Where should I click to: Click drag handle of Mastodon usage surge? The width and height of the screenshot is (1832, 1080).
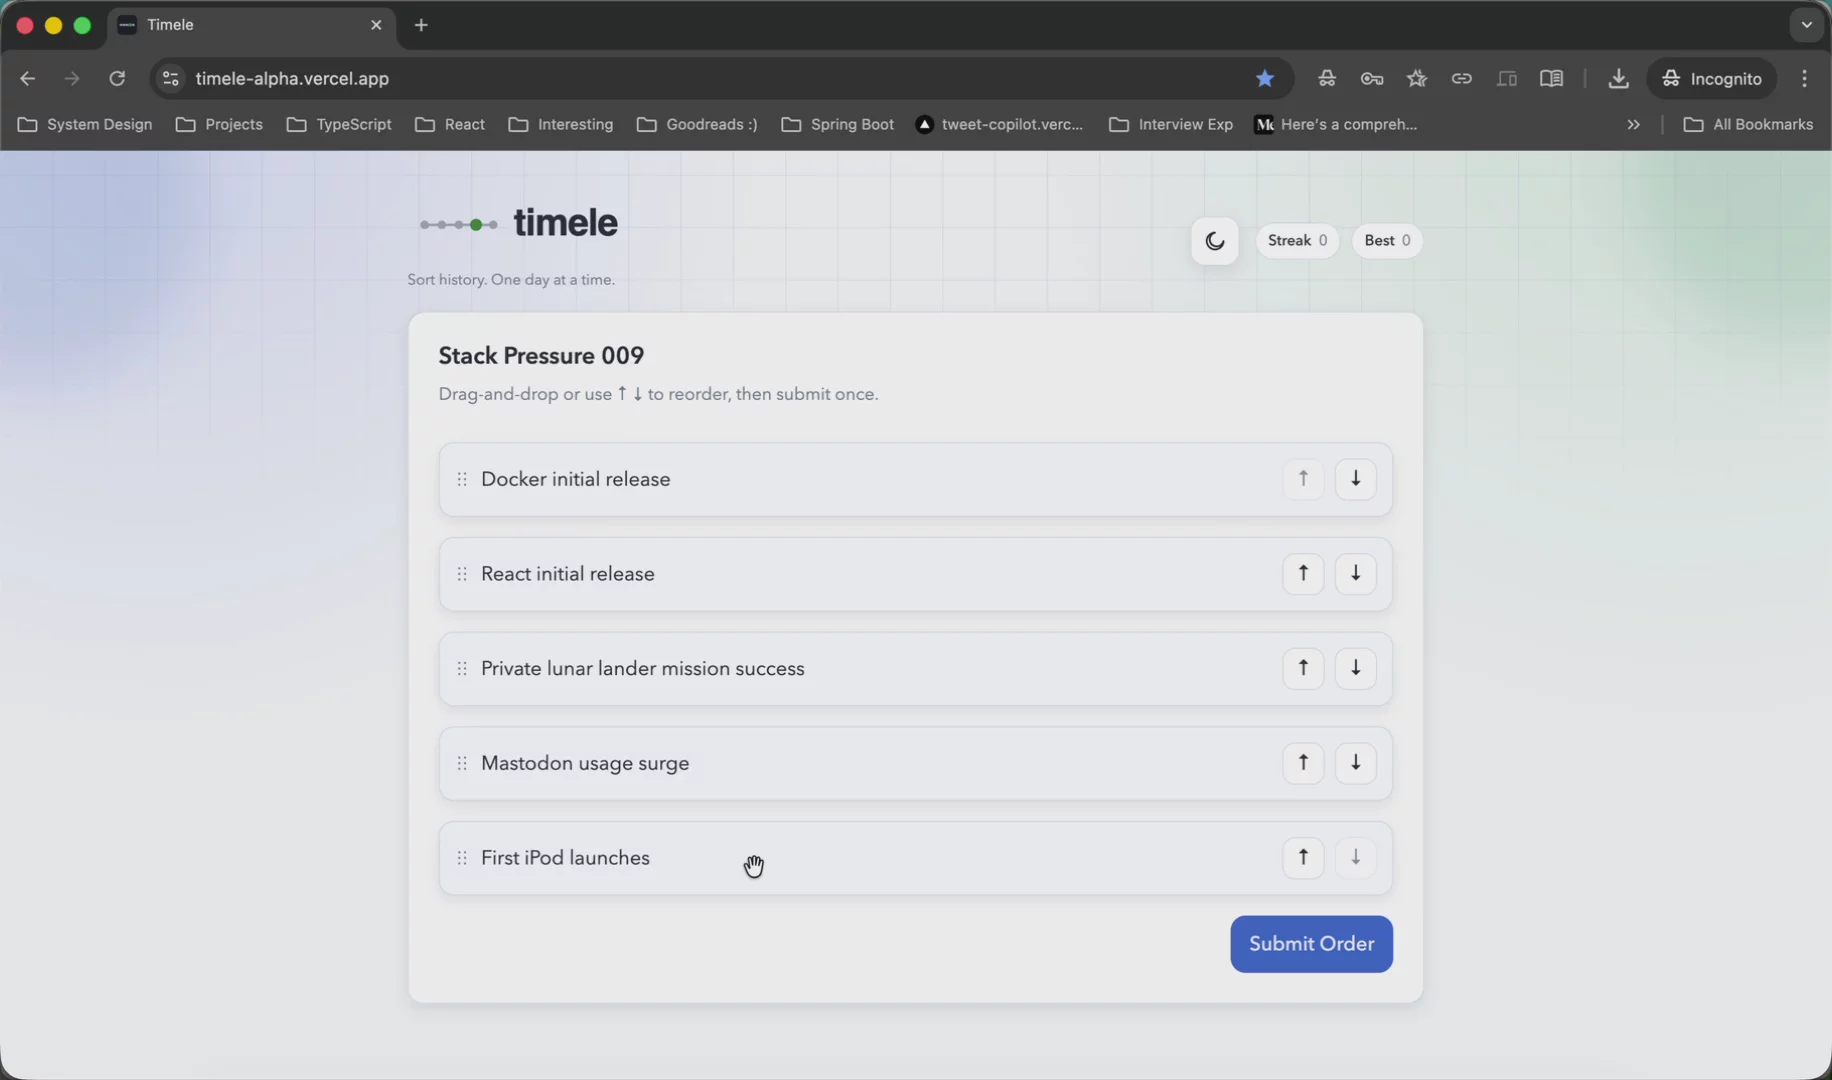(x=462, y=764)
